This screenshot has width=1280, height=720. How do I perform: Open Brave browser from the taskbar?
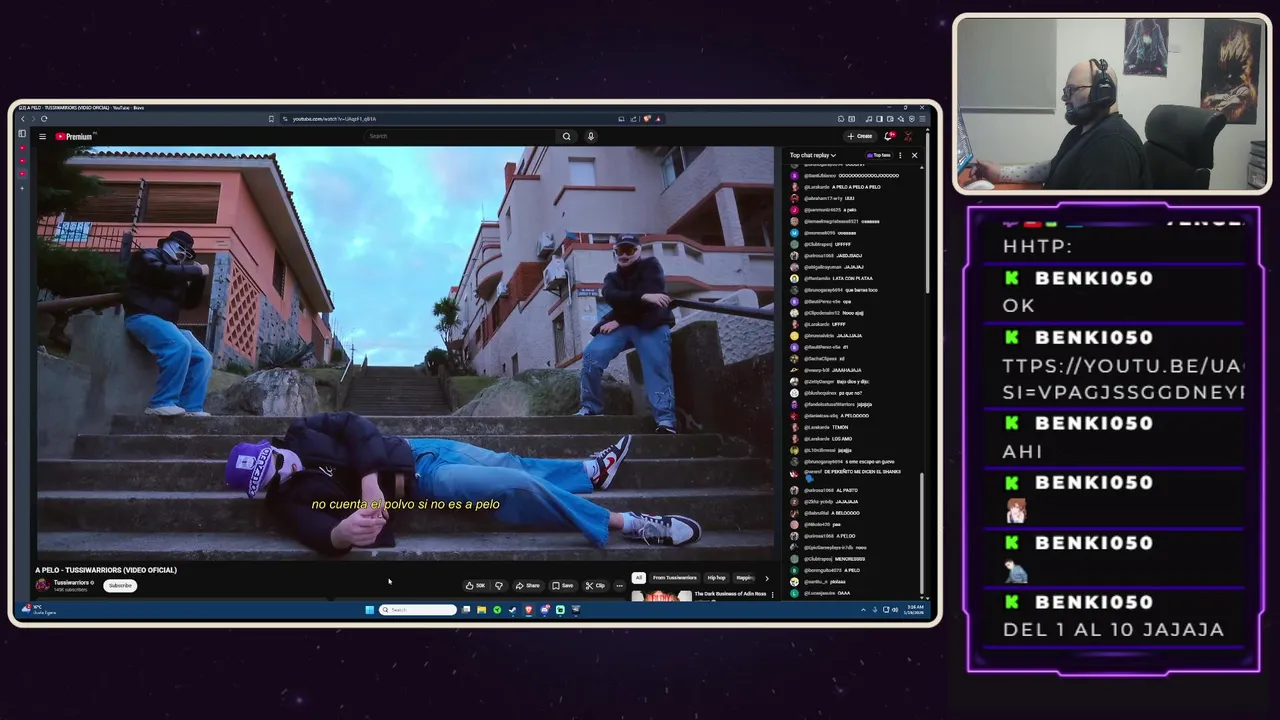click(529, 610)
